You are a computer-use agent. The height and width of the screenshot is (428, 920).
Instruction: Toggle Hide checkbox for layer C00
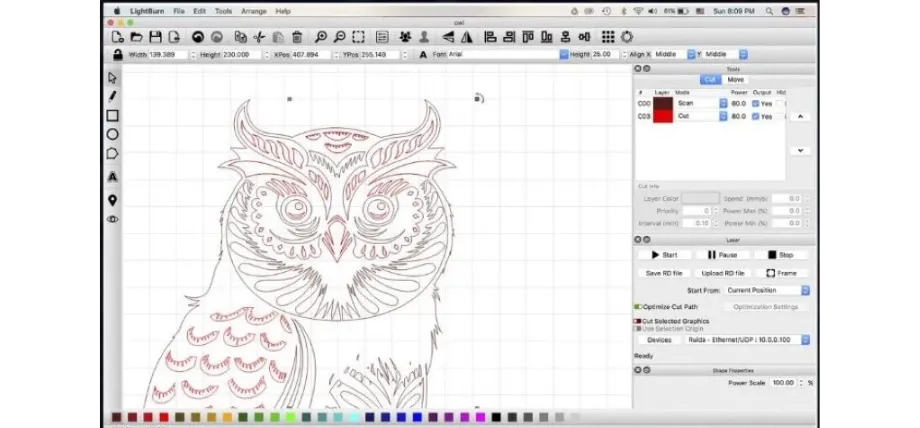[x=779, y=103]
